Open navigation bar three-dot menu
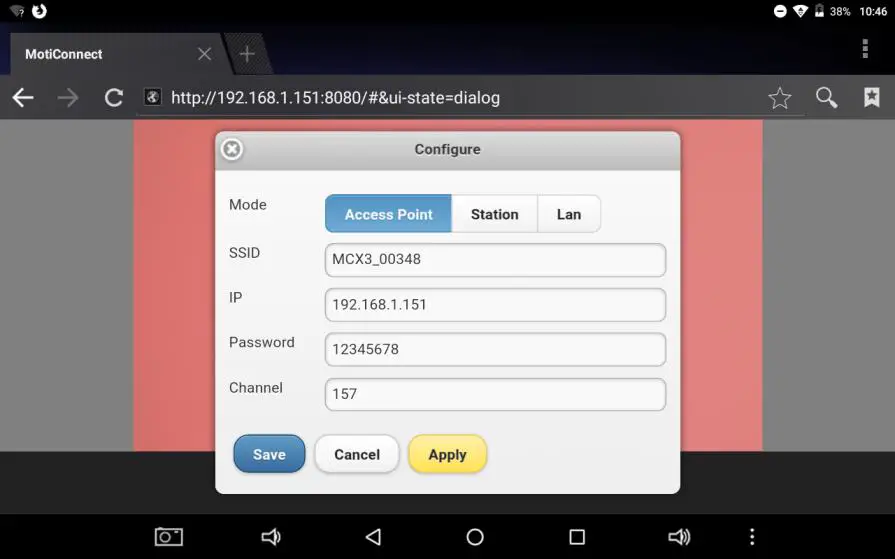Viewport: 895px width, 559px height. click(x=752, y=537)
